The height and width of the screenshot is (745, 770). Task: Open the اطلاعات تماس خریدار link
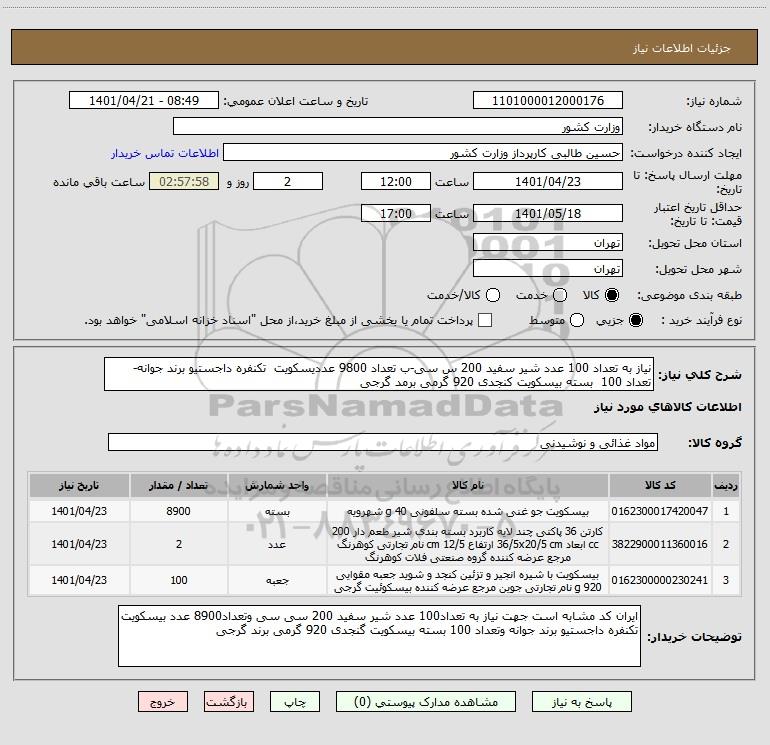pos(165,153)
